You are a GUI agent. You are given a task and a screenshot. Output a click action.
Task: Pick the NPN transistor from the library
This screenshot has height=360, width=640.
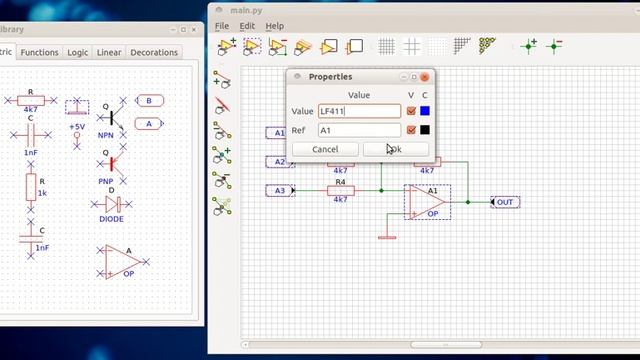(x=111, y=118)
